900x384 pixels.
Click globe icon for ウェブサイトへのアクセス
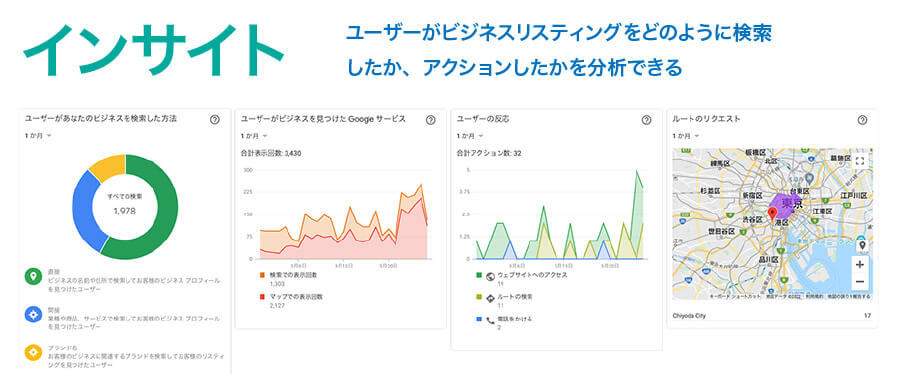(490, 276)
